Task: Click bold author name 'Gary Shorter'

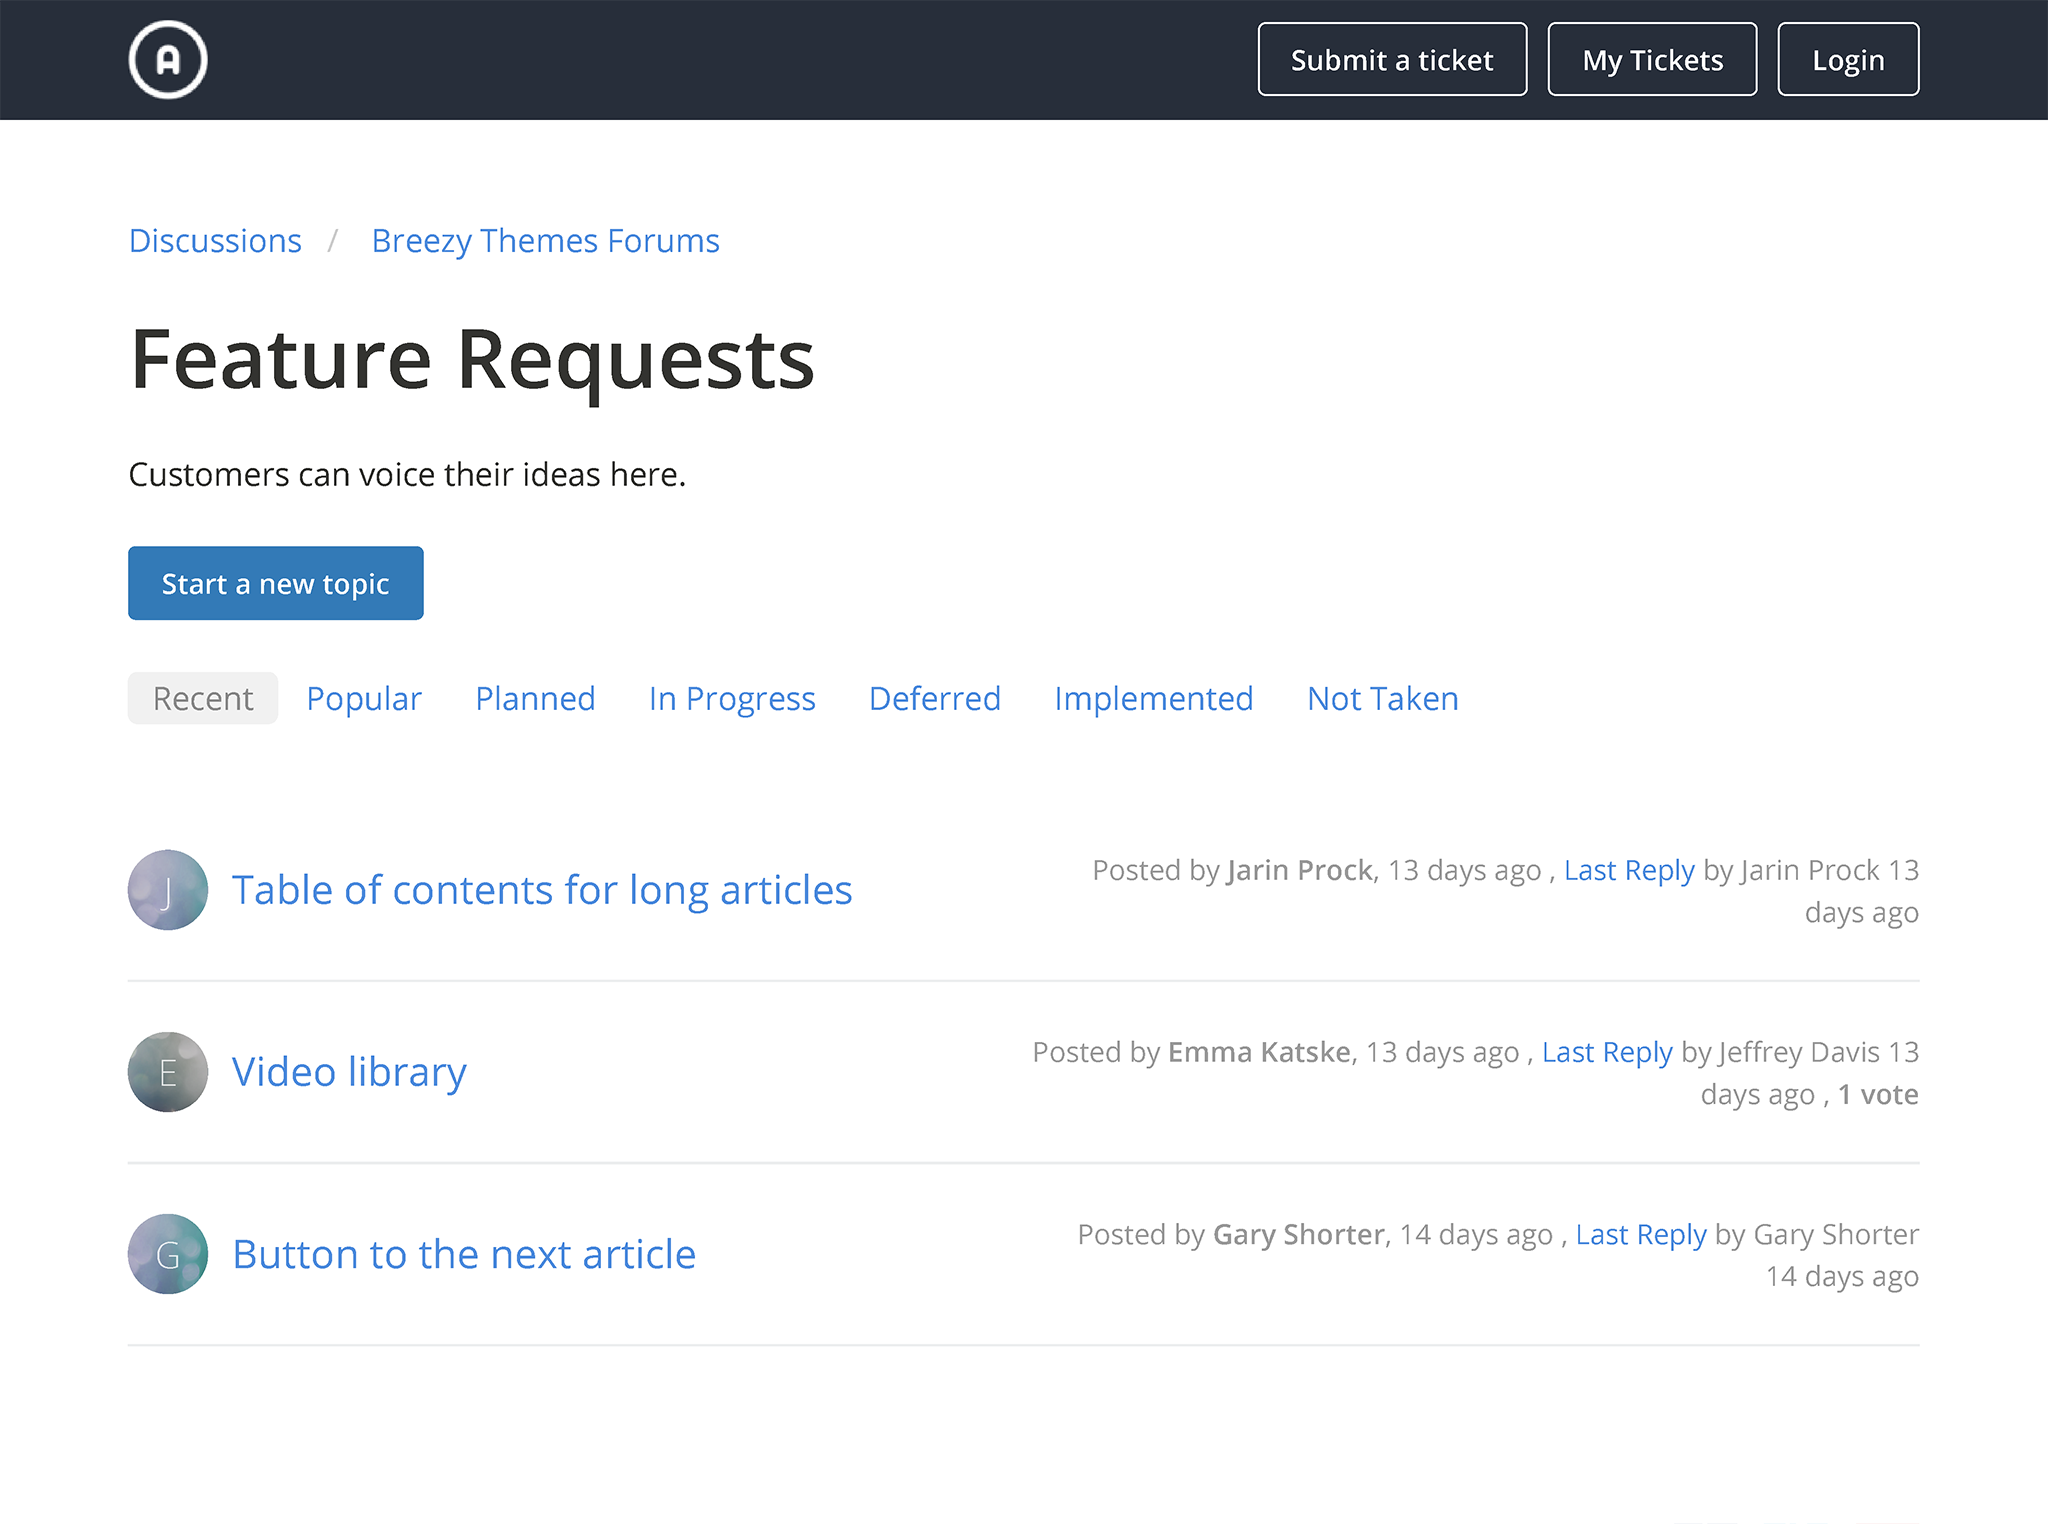Action: [1299, 1234]
